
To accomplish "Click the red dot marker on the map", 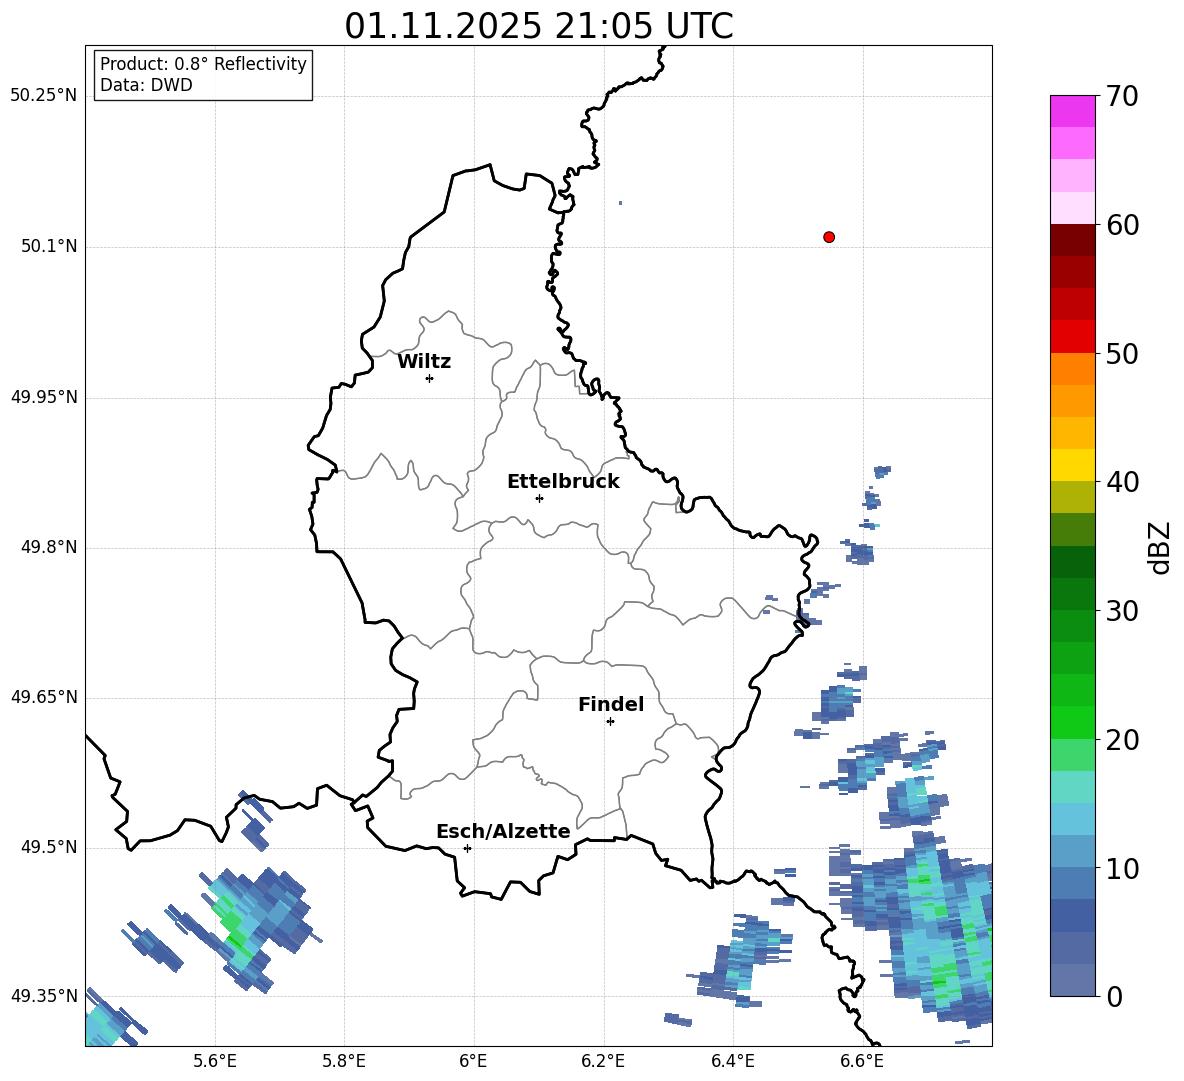I will [828, 237].
